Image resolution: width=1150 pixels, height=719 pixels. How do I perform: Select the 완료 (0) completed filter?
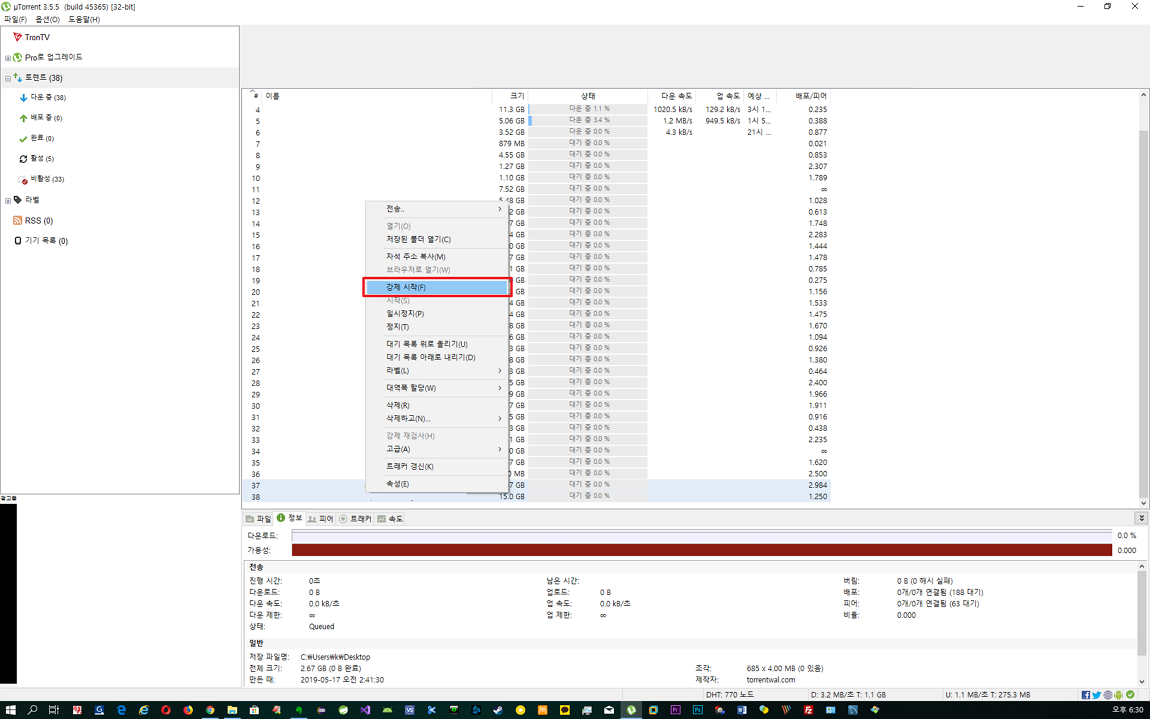36,139
